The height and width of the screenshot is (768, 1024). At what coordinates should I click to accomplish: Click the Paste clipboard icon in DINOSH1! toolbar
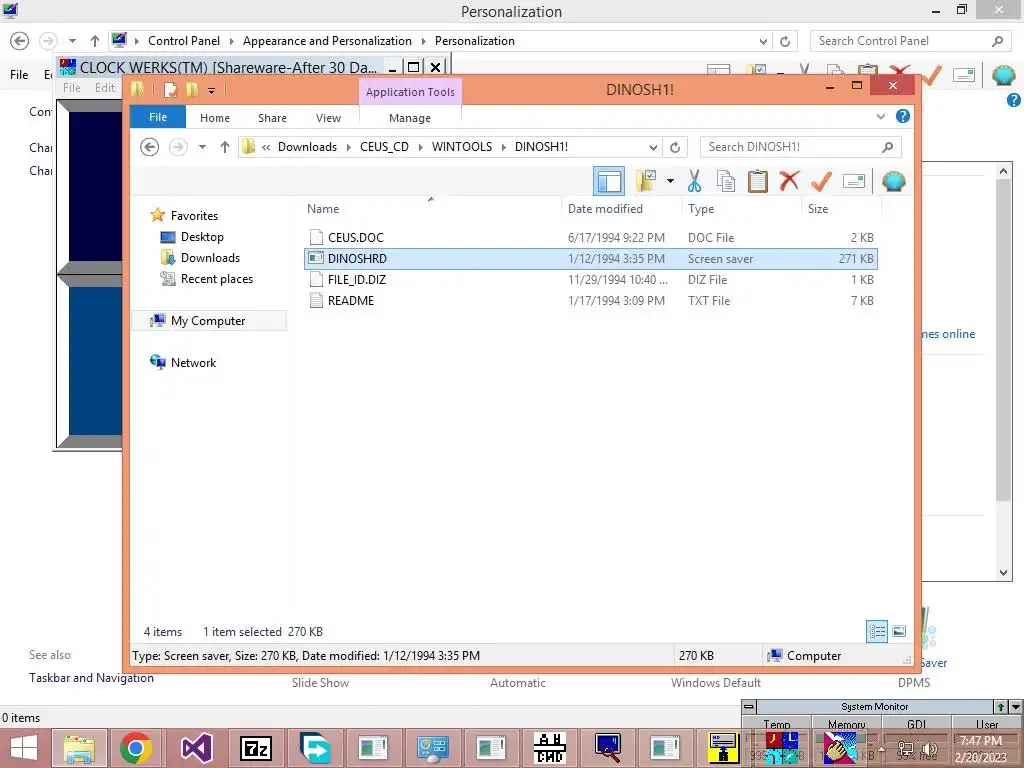pos(758,181)
